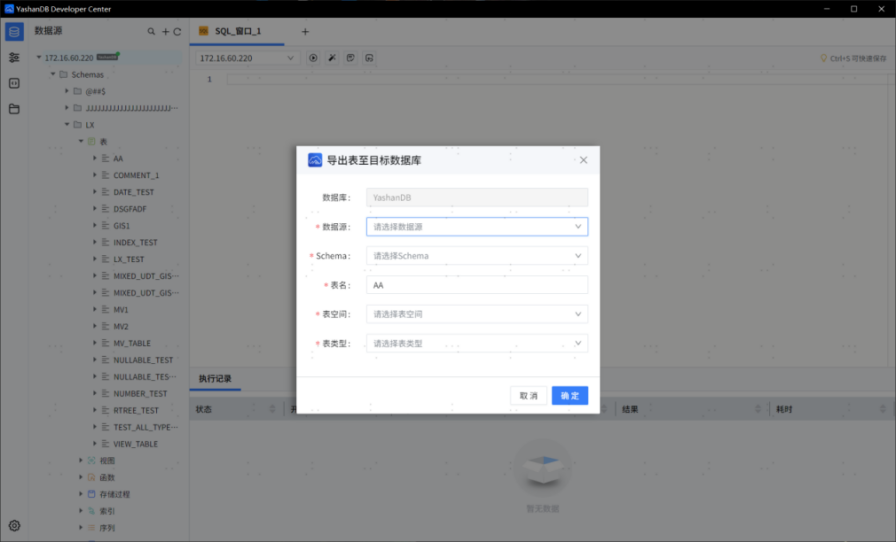Collapse the 172.16.60.220 connection node
The width and height of the screenshot is (896, 542).
(x=39, y=57)
